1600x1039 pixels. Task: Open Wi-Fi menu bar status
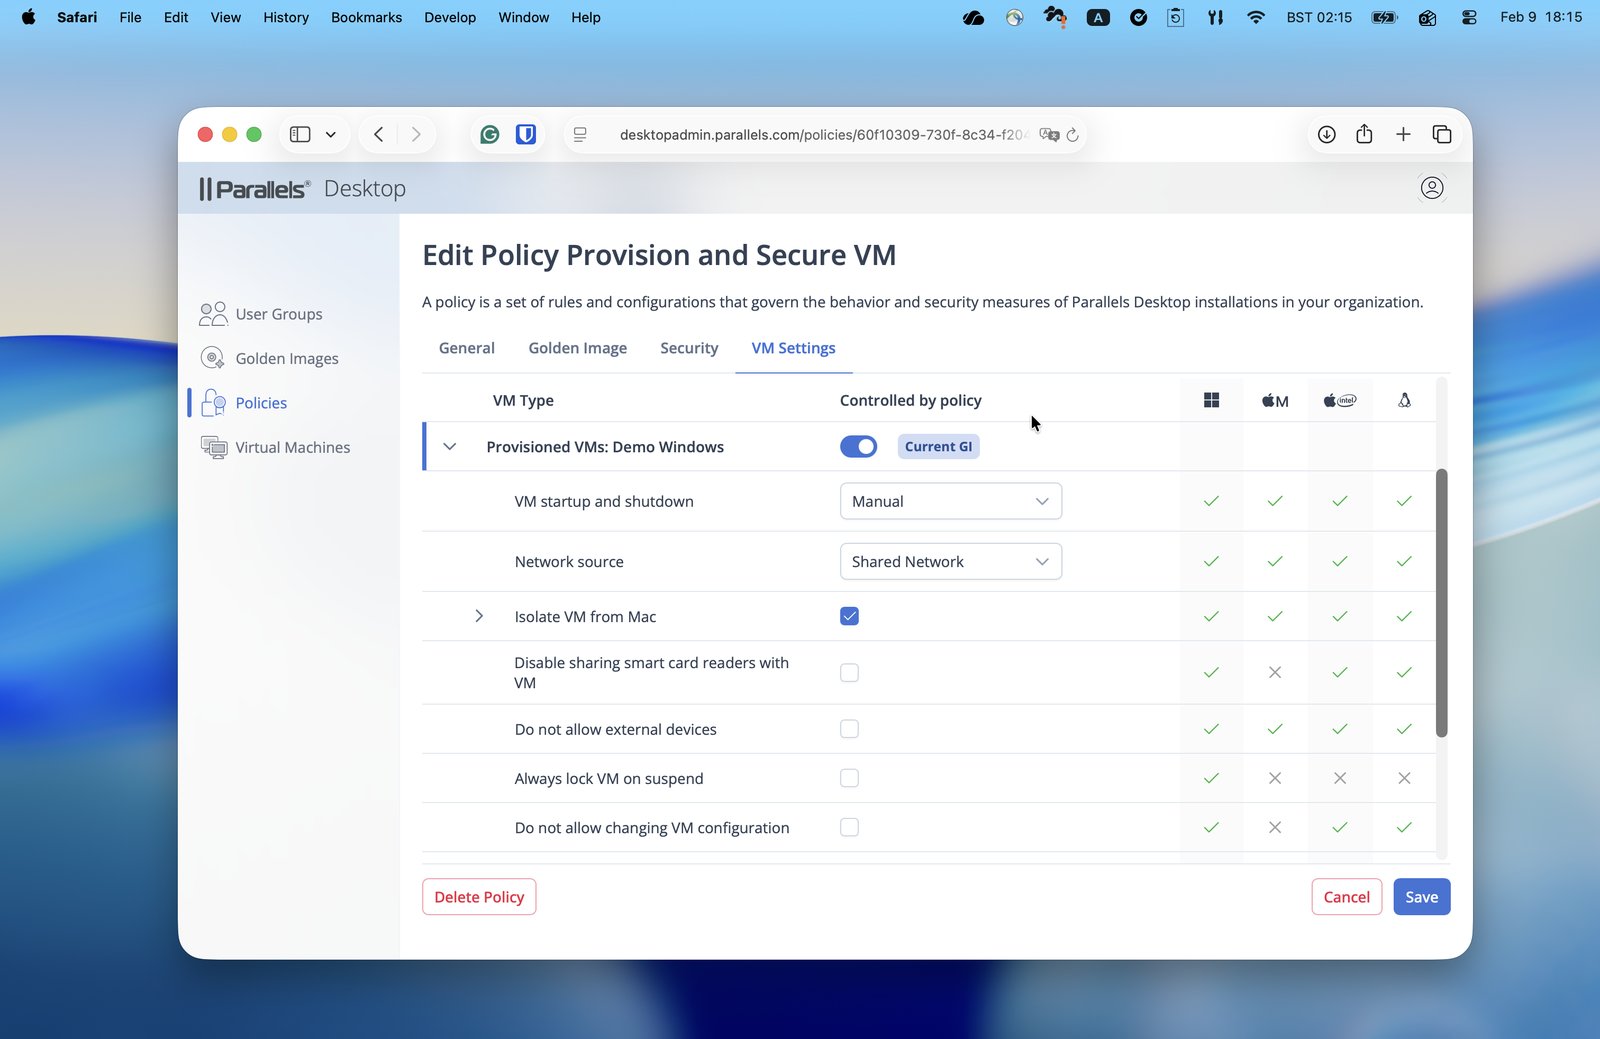pyautogui.click(x=1256, y=17)
